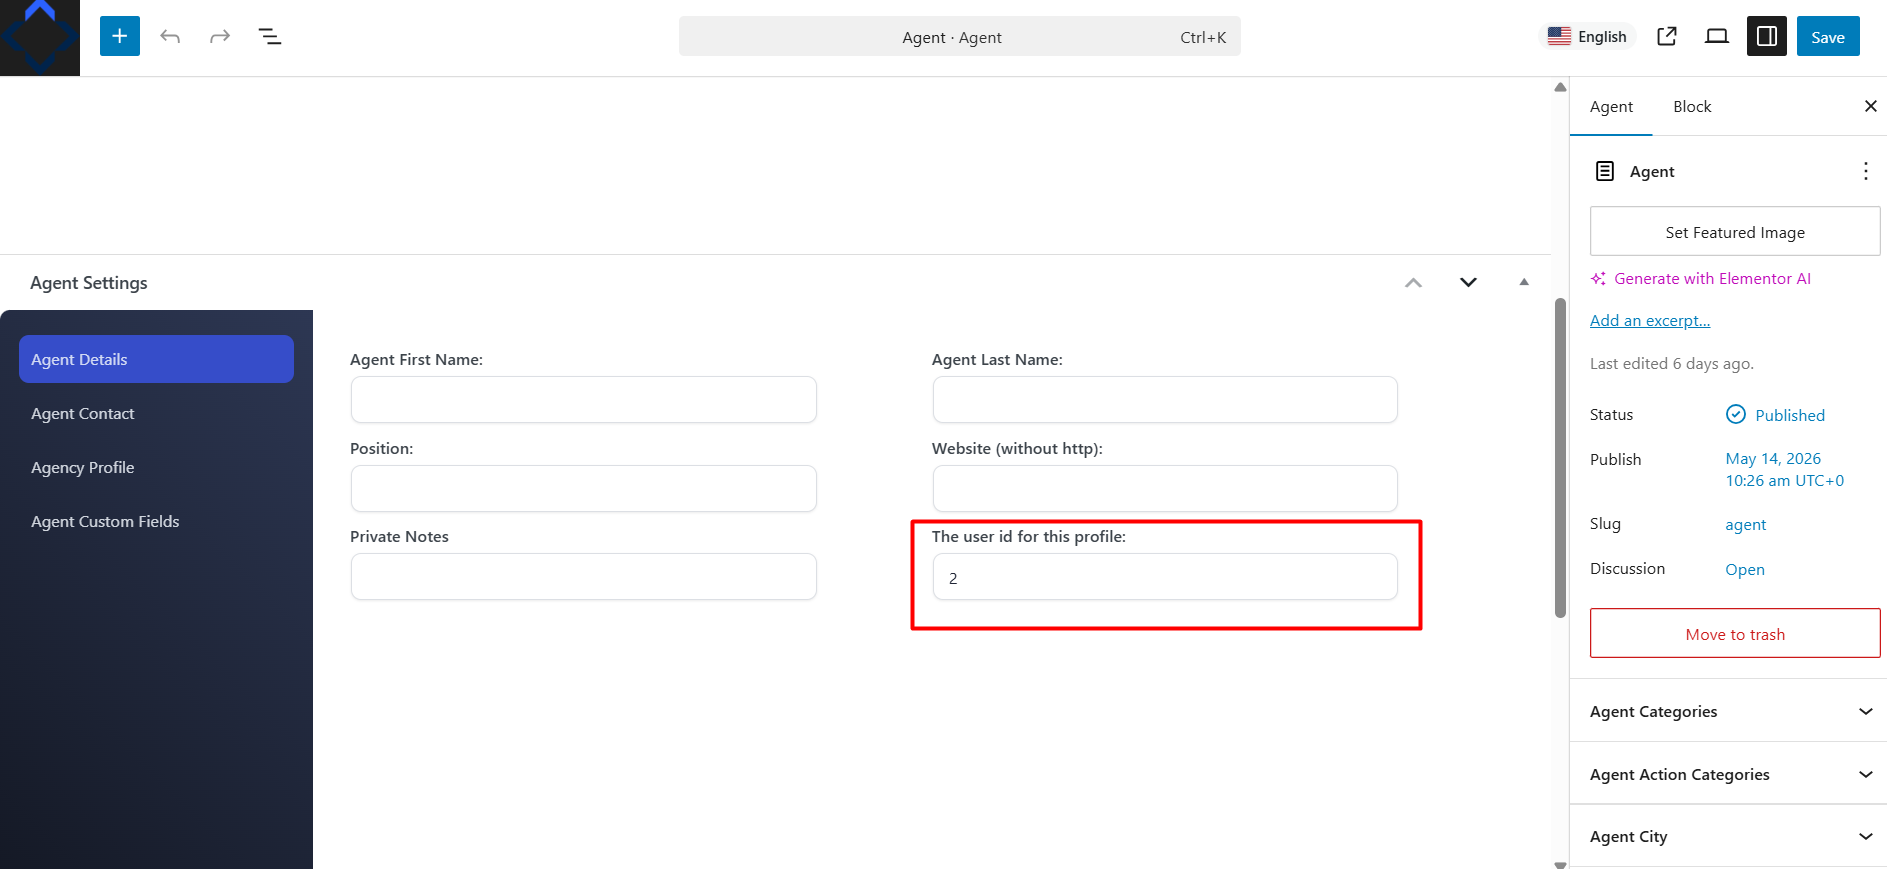This screenshot has height=869, width=1887.
Task: Click into the Position field
Action: coord(584,488)
